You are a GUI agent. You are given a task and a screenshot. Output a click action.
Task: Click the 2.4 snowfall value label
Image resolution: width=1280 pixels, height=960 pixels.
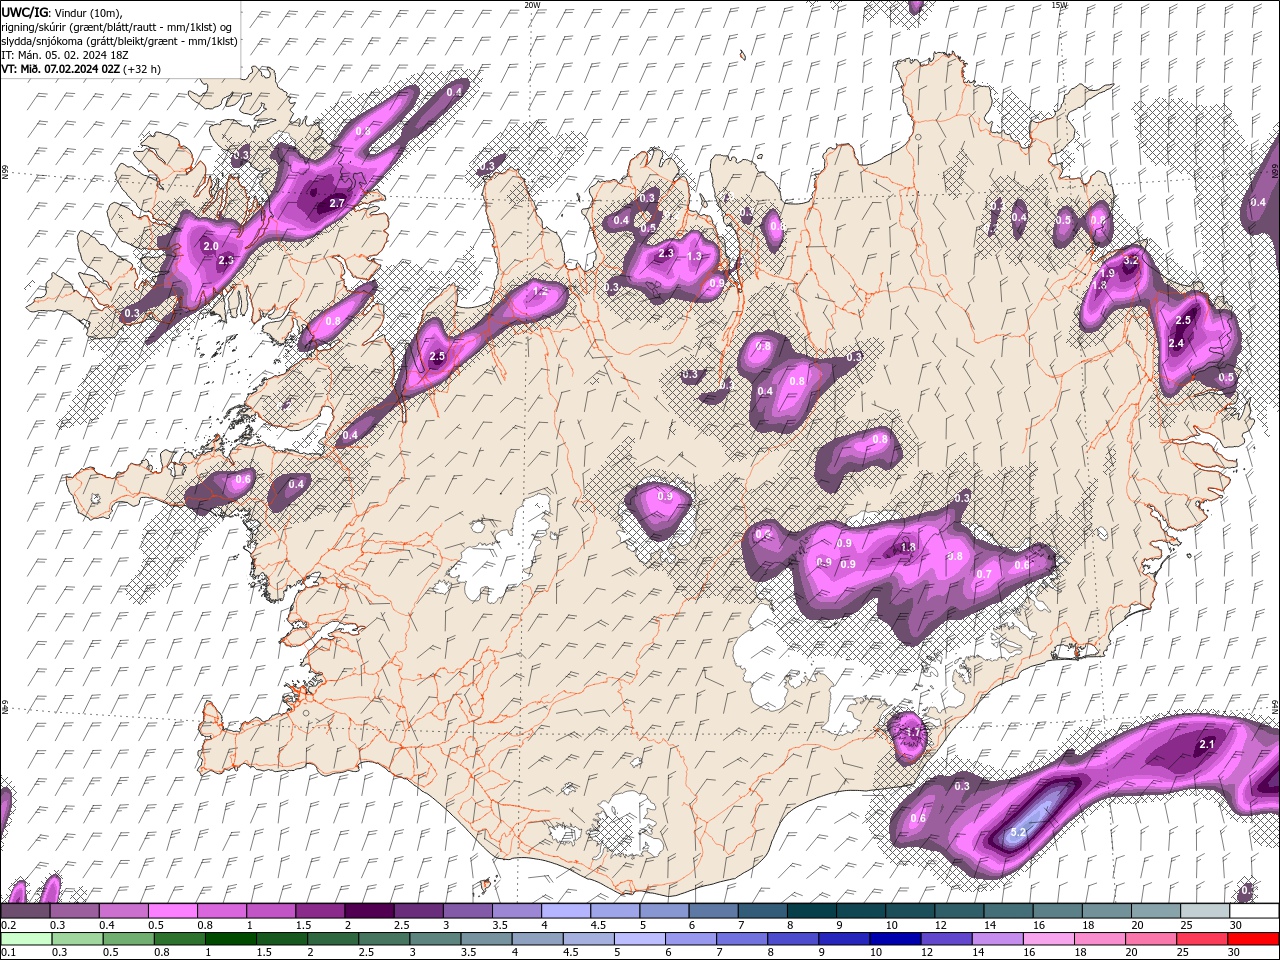pyautogui.click(x=1176, y=343)
